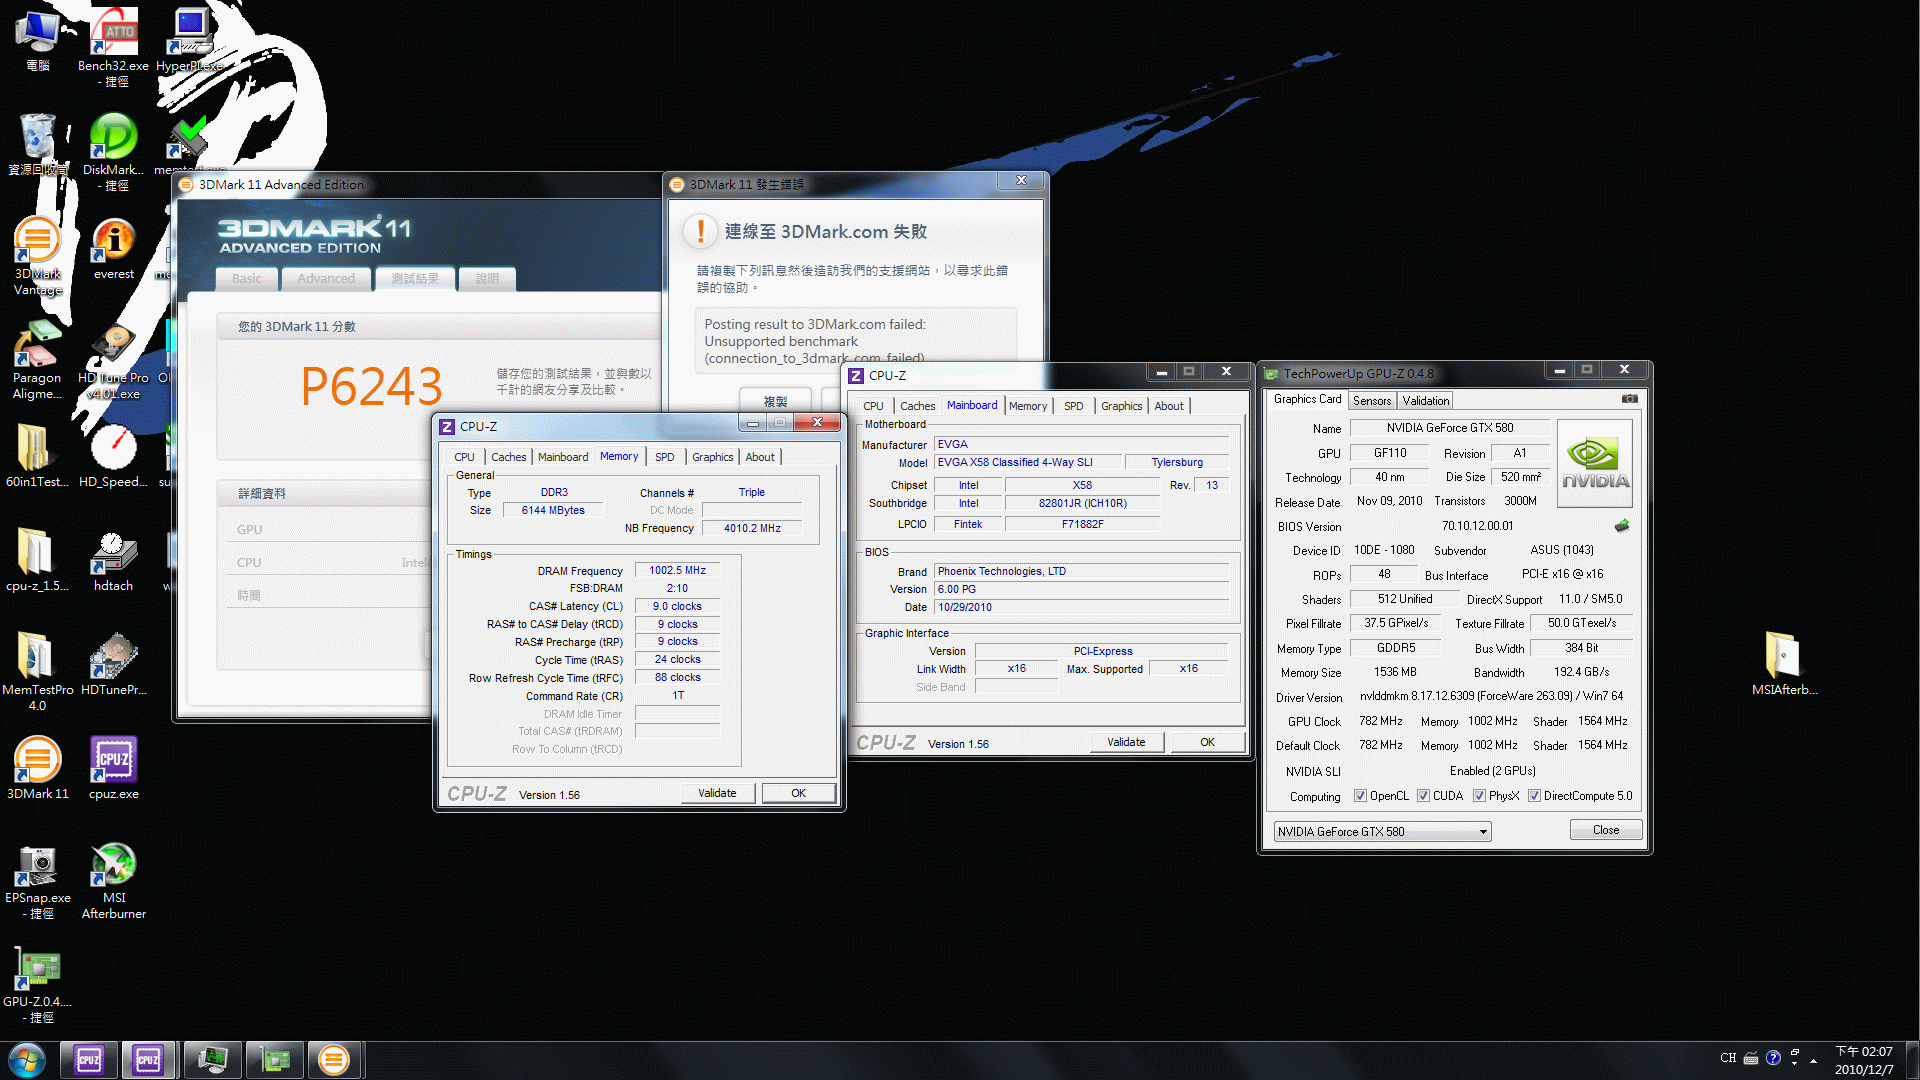Click OK in memory CPU-Z window

[x=798, y=793]
